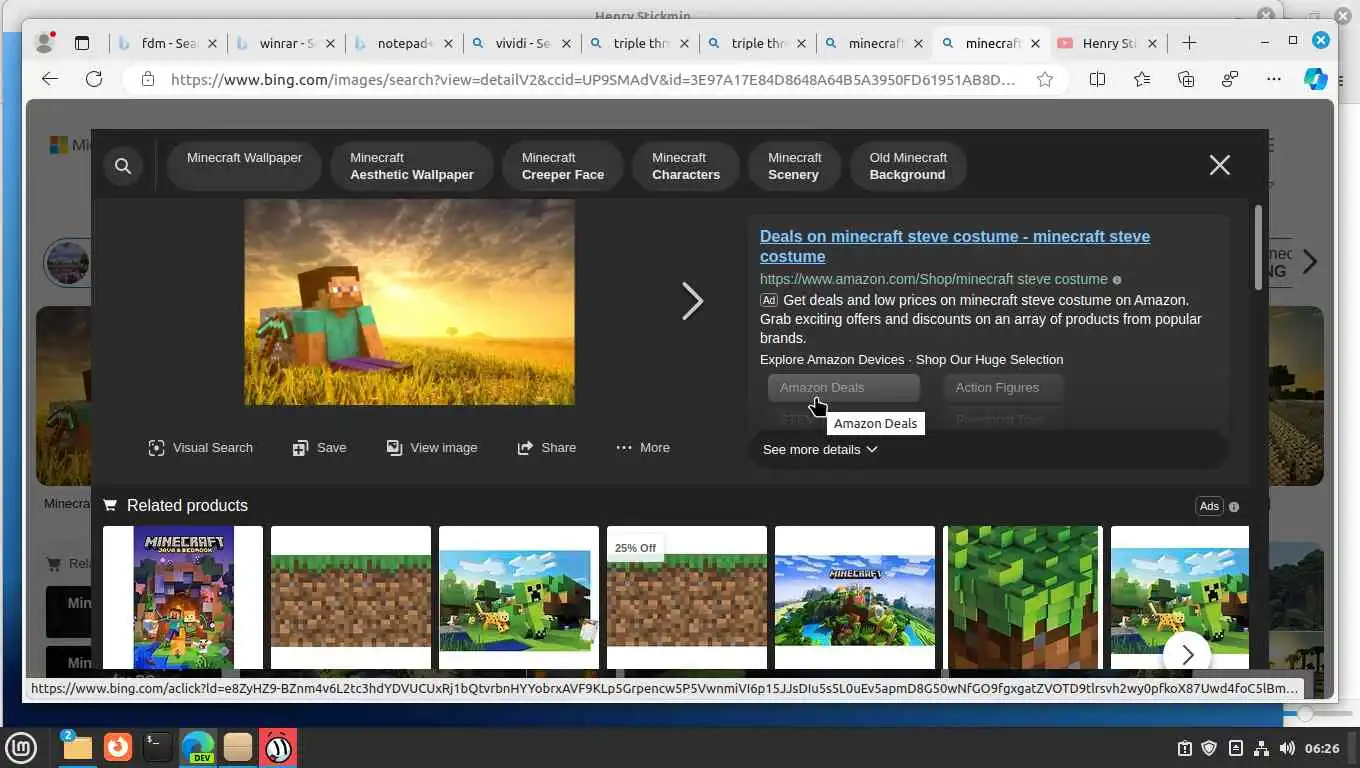Screen dimensions: 1360x768
Task: Open a new browser tab
Action: 1189,43
